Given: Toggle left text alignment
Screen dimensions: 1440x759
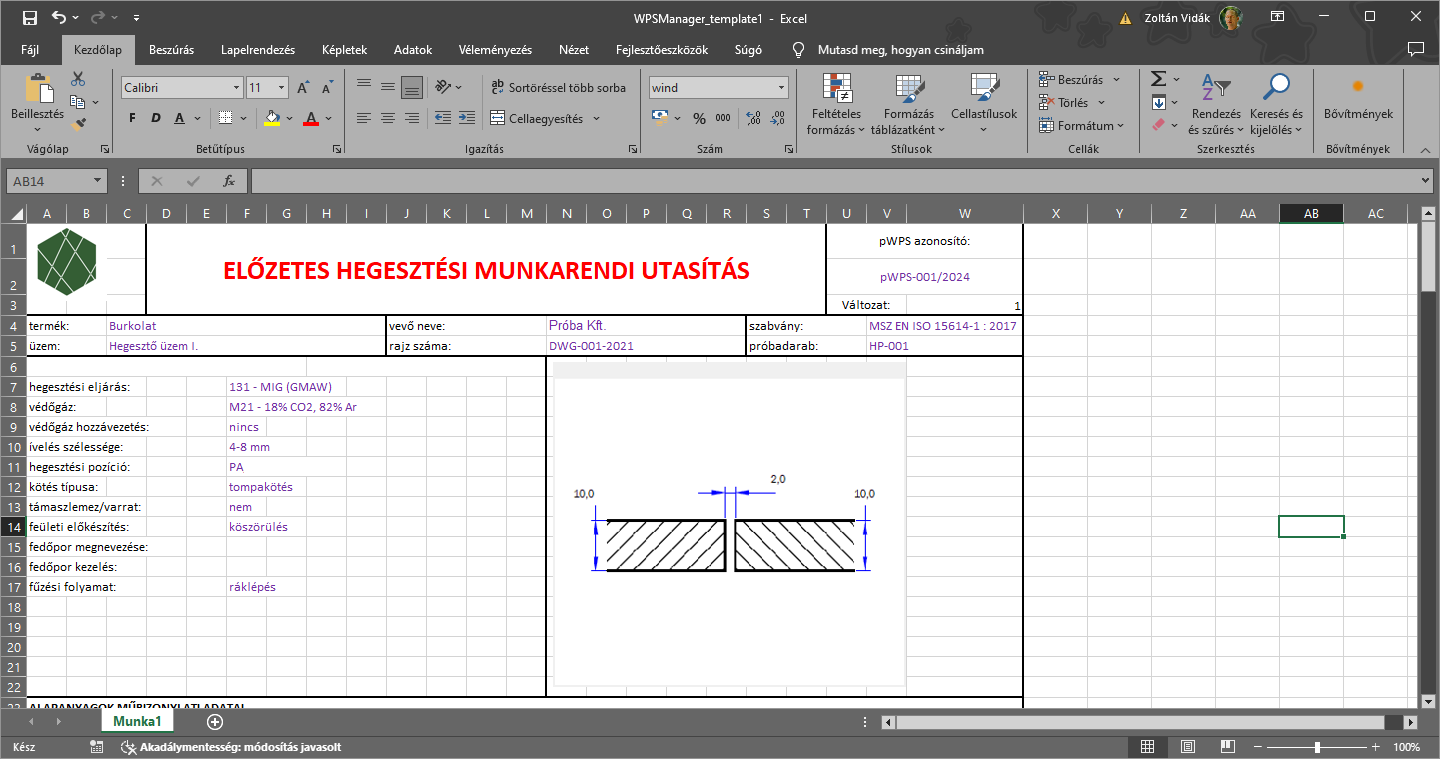Looking at the screenshot, I should pyautogui.click(x=363, y=118).
